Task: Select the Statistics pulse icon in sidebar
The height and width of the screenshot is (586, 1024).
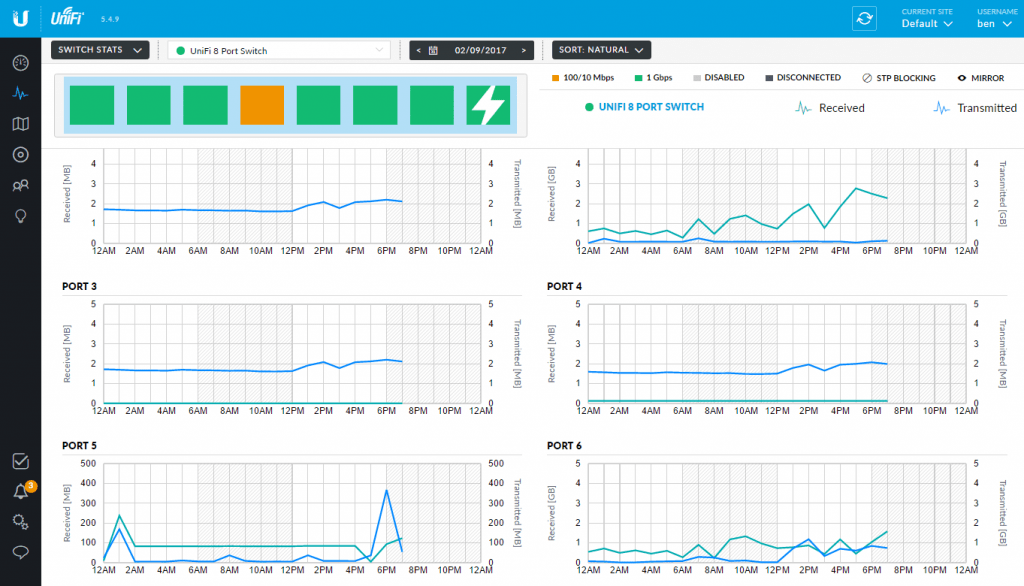Action: pyautogui.click(x=20, y=94)
